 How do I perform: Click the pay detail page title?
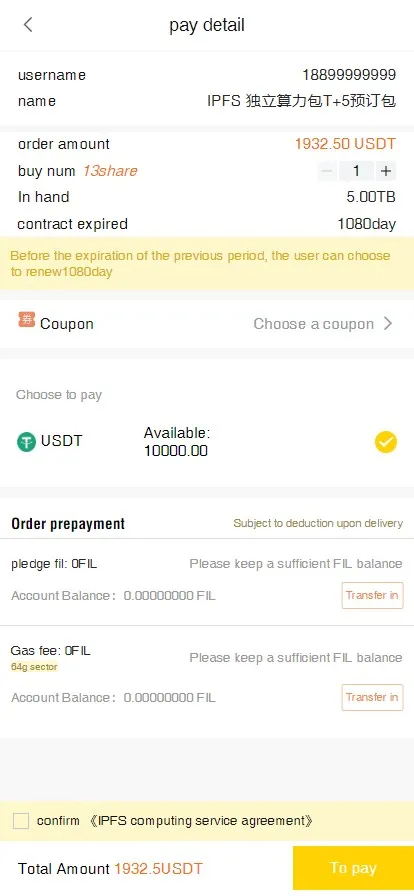point(207,25)
